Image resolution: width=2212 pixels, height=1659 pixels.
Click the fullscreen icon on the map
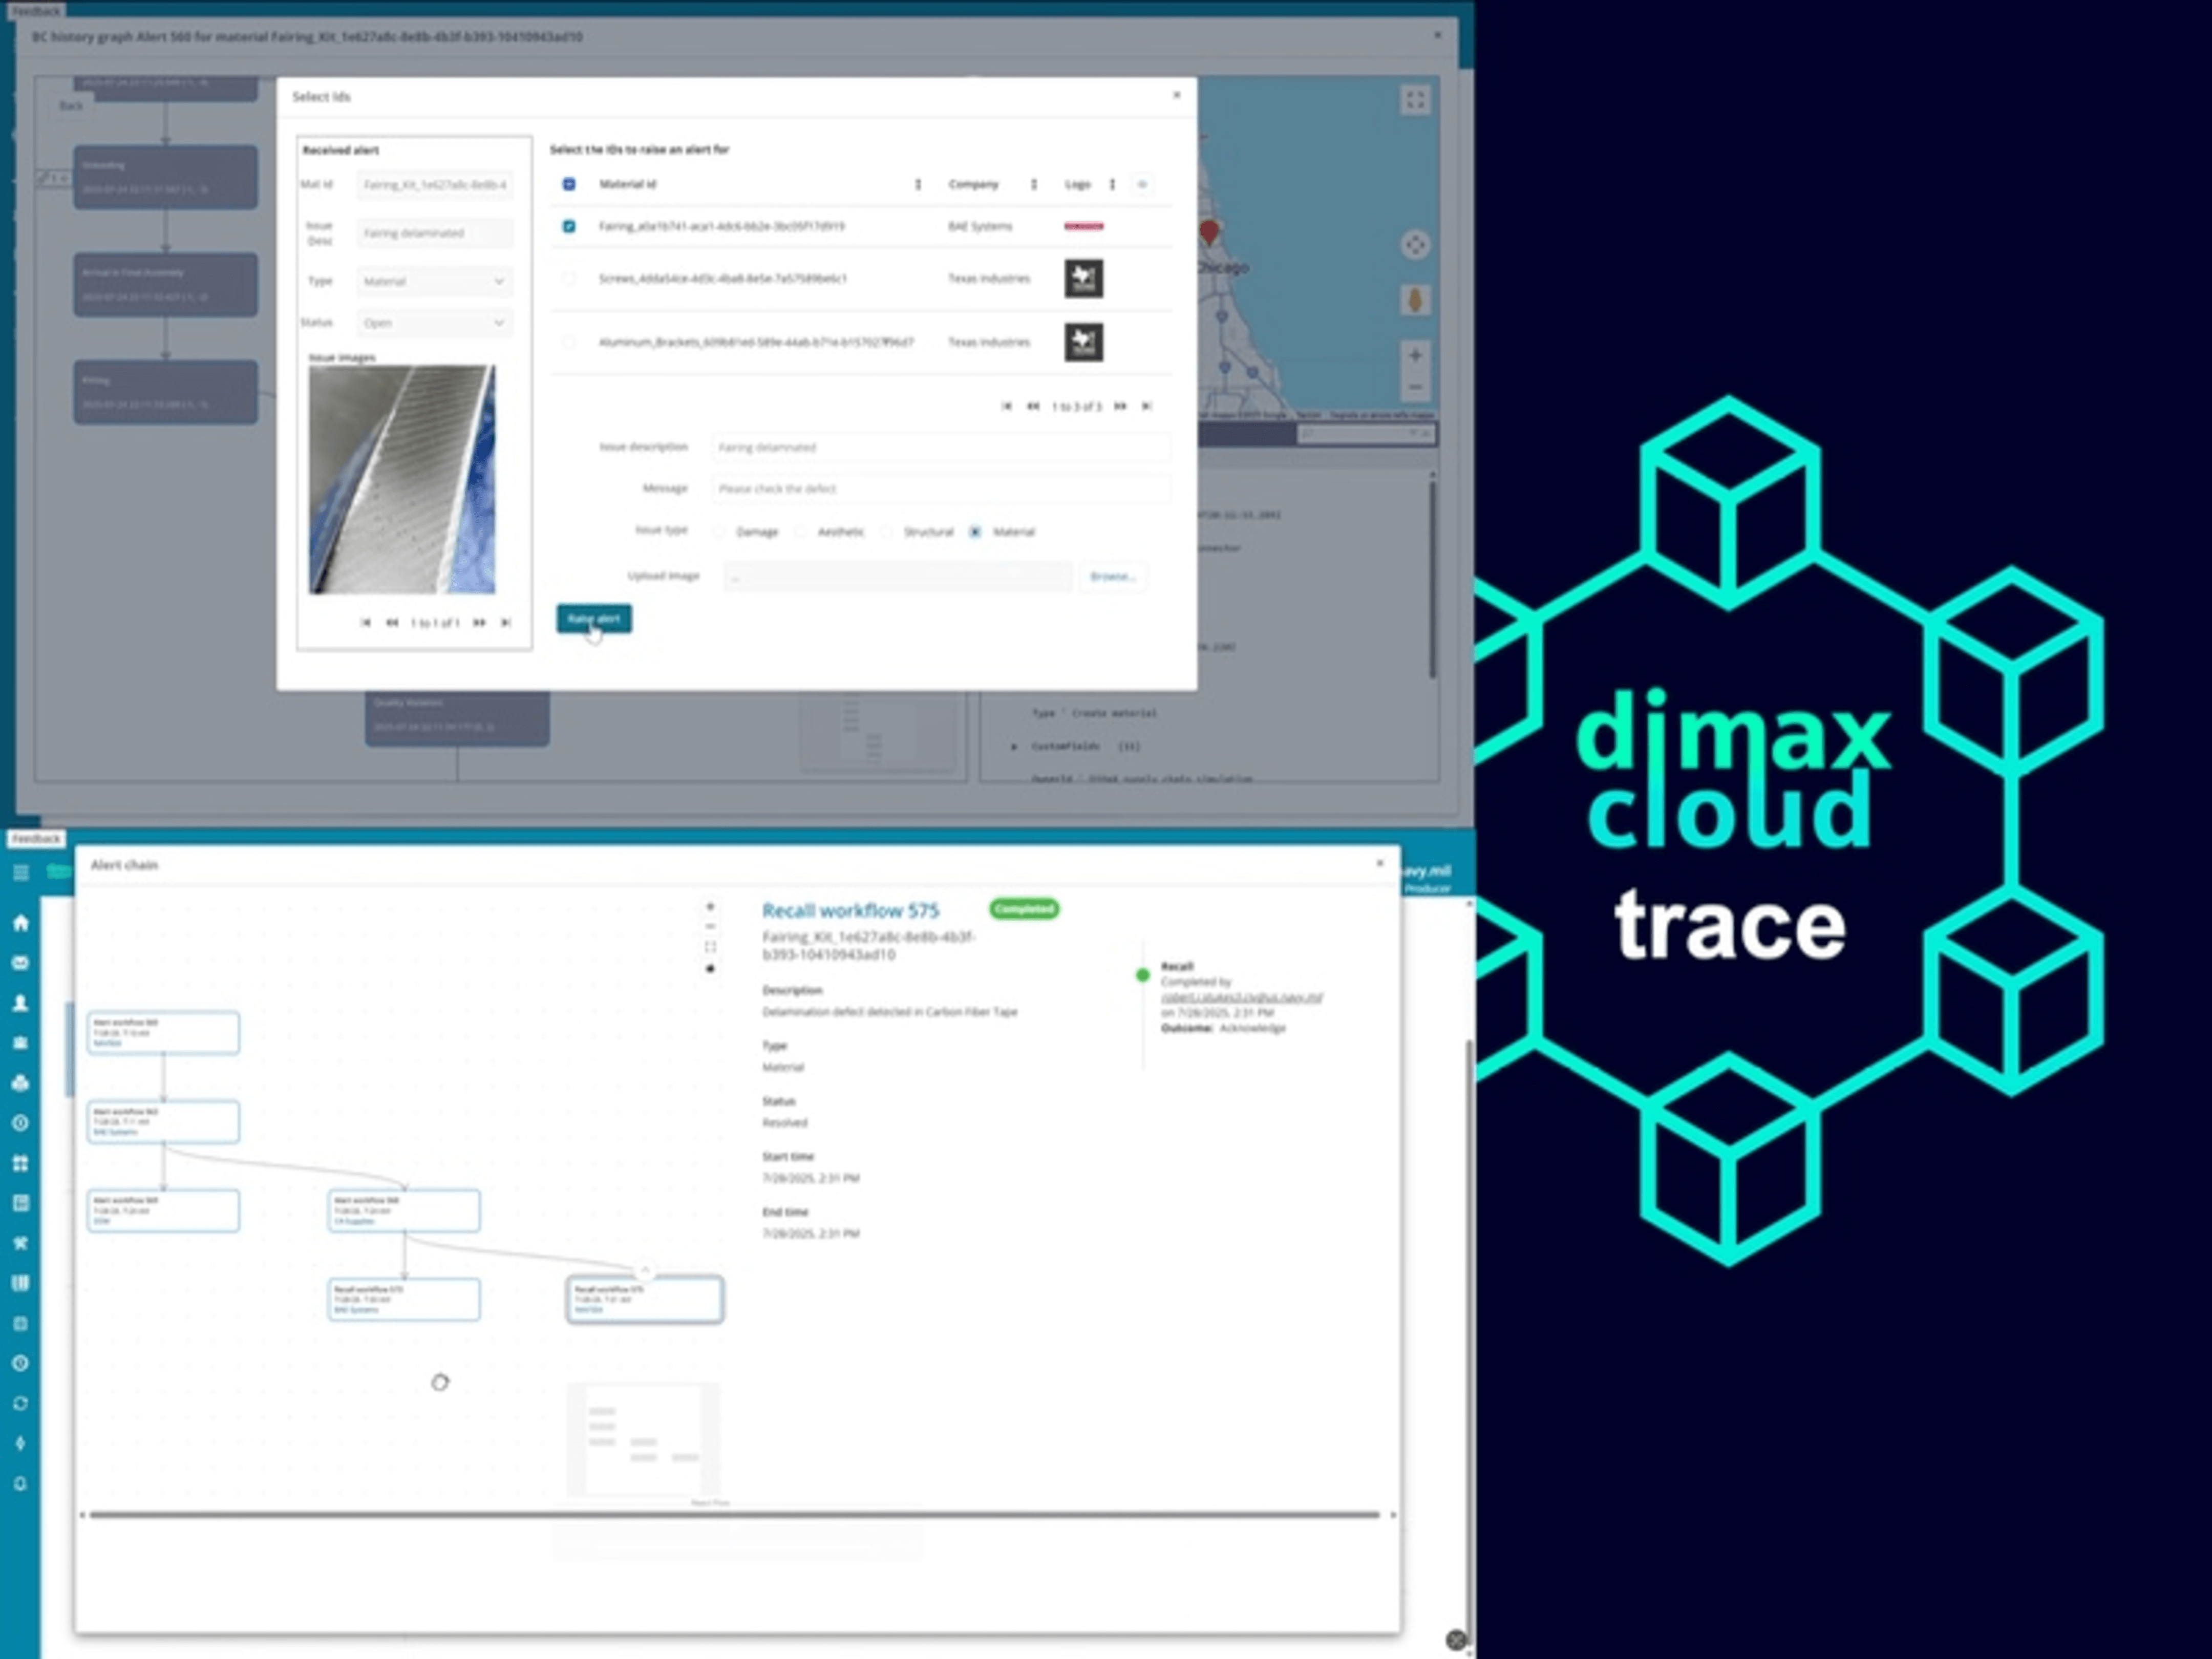pos(1415,100)
